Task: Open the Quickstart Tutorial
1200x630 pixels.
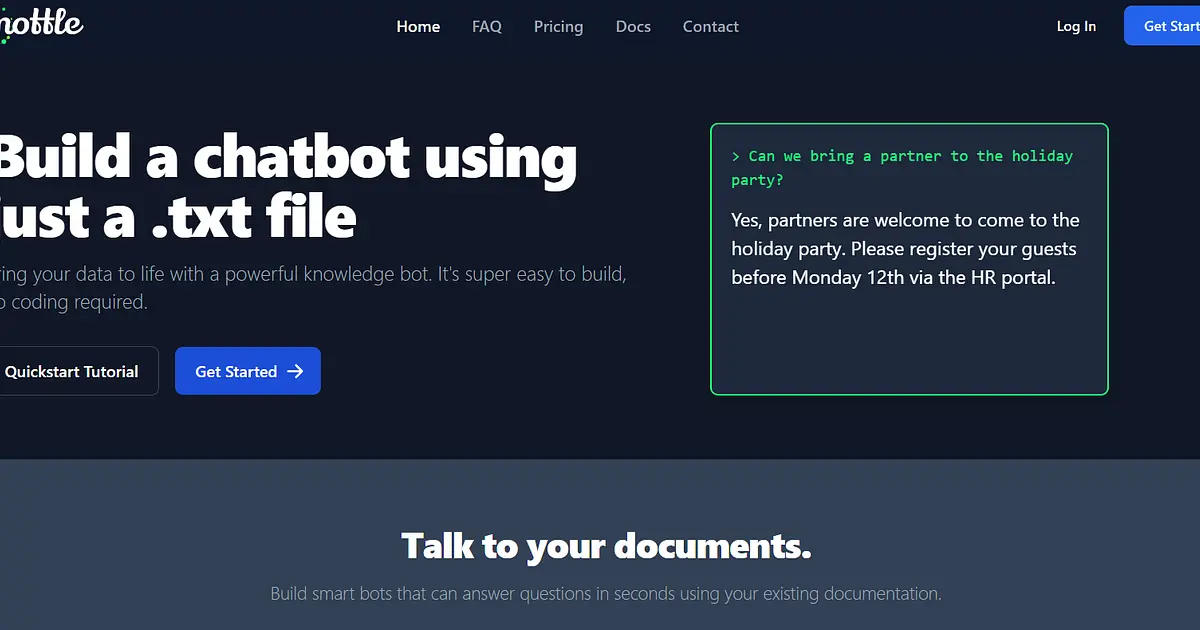Action: coord(78,371)
